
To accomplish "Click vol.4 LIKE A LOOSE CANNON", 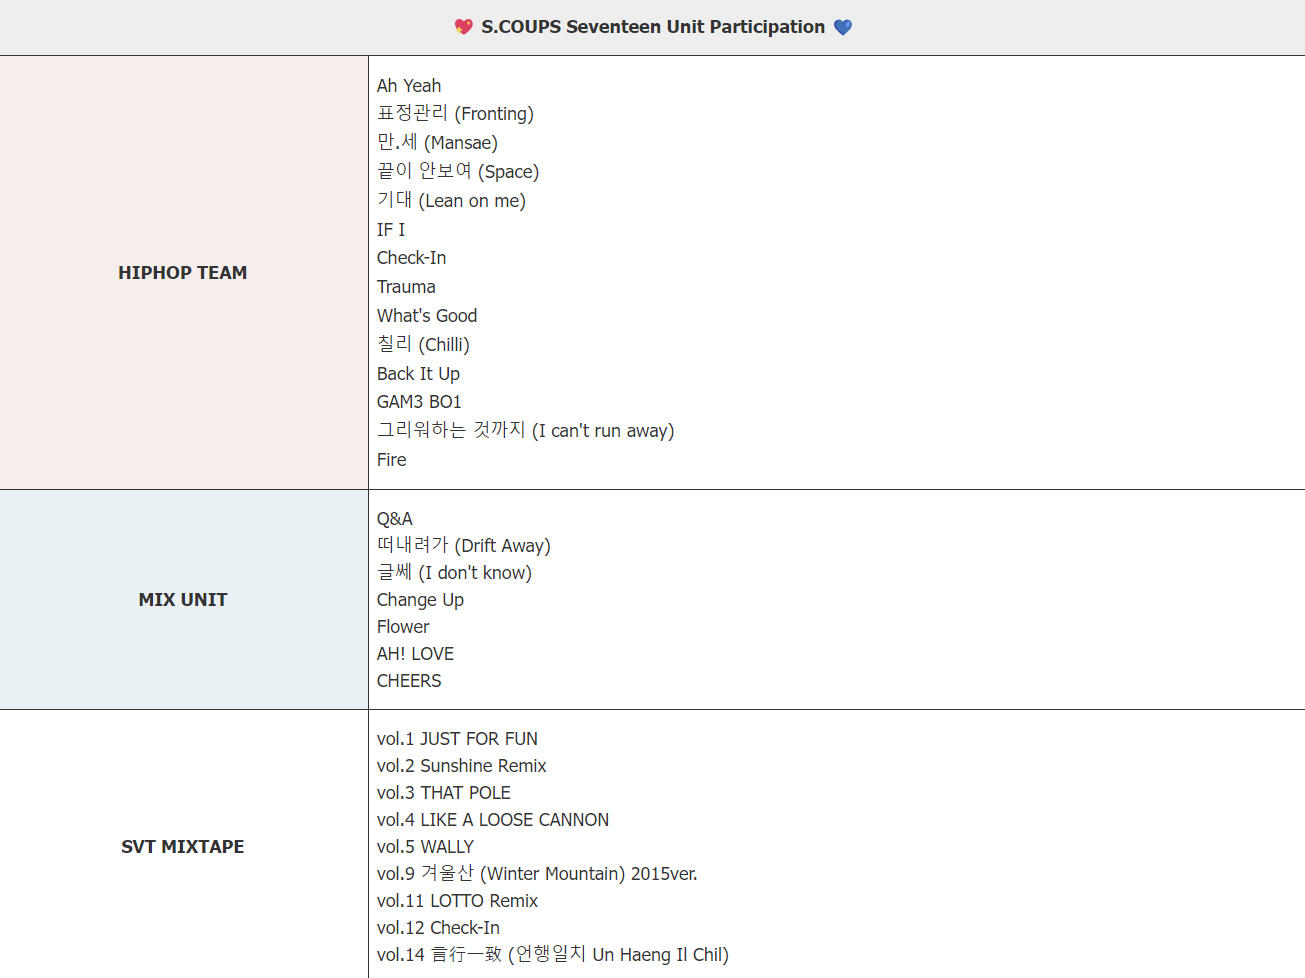I will (x=492, y=820).
